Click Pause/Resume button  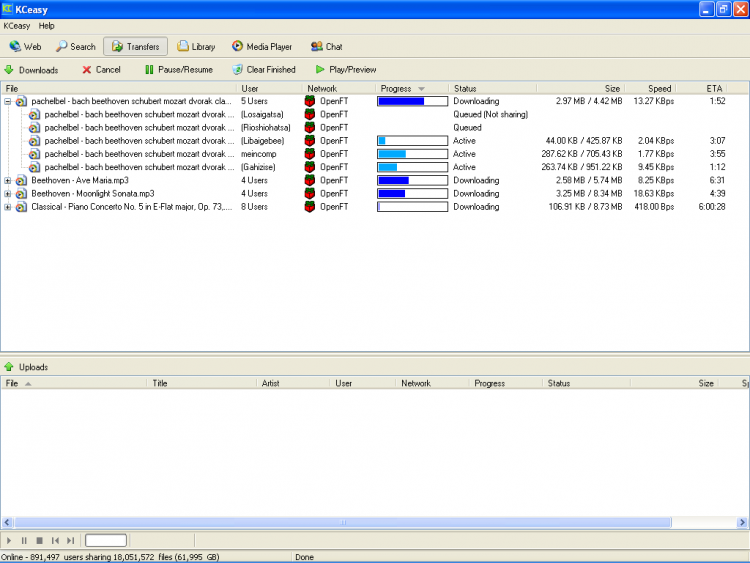[x=179, y=70]
